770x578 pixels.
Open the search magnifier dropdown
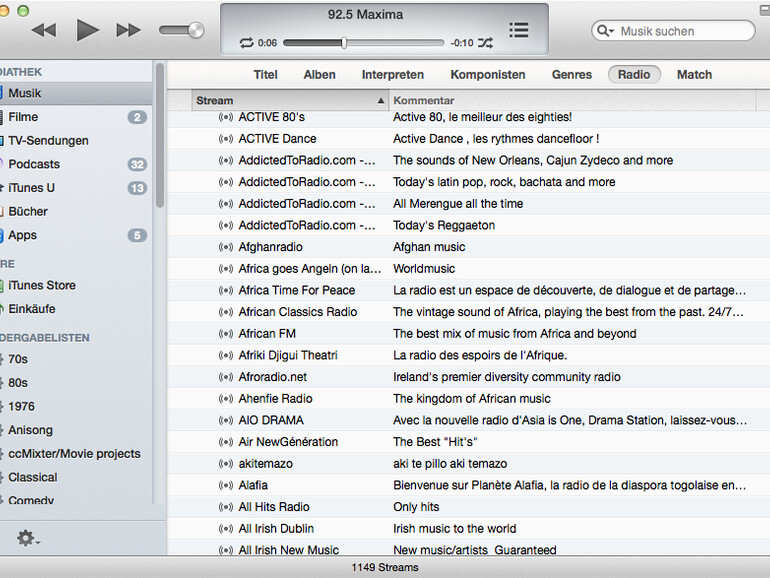coord(606,31)
